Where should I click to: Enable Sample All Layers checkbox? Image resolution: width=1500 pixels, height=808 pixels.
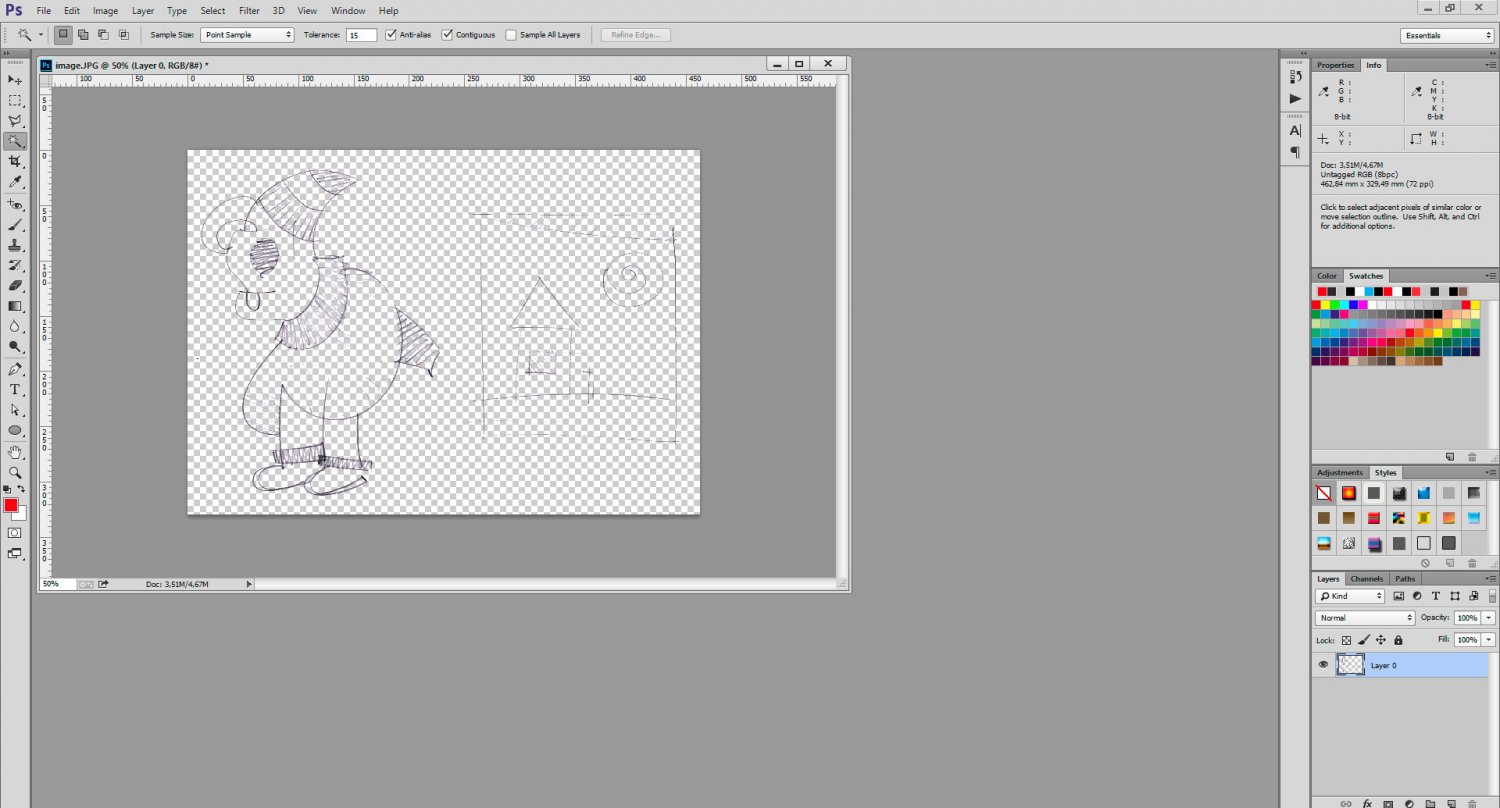[511, 35]
